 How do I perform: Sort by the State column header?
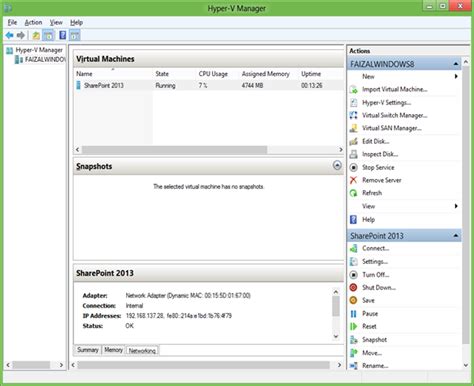point(162,74)
